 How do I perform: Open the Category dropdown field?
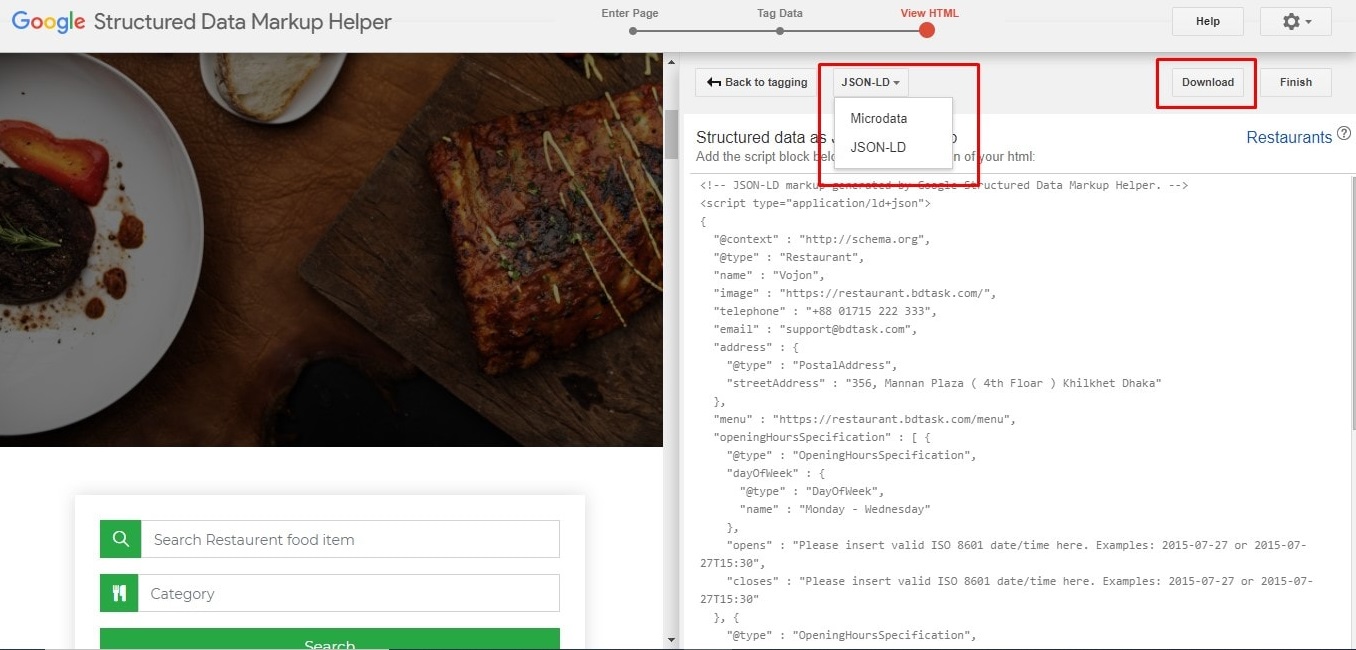click(x=350, y=593)
